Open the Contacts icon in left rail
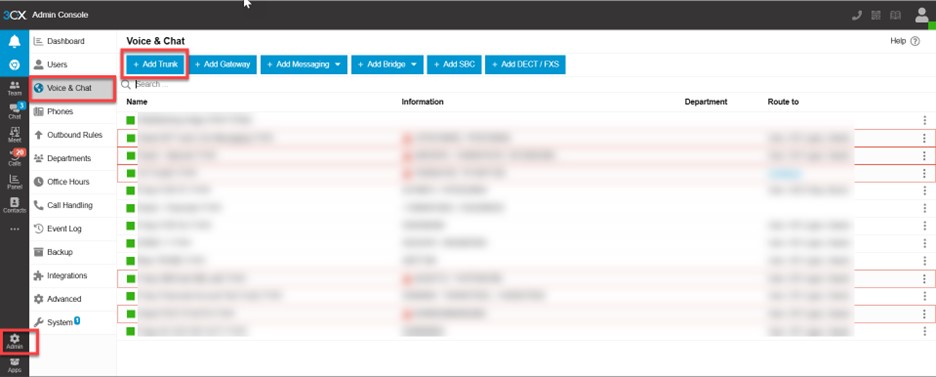The image size is (936, 377). (14, 205)
